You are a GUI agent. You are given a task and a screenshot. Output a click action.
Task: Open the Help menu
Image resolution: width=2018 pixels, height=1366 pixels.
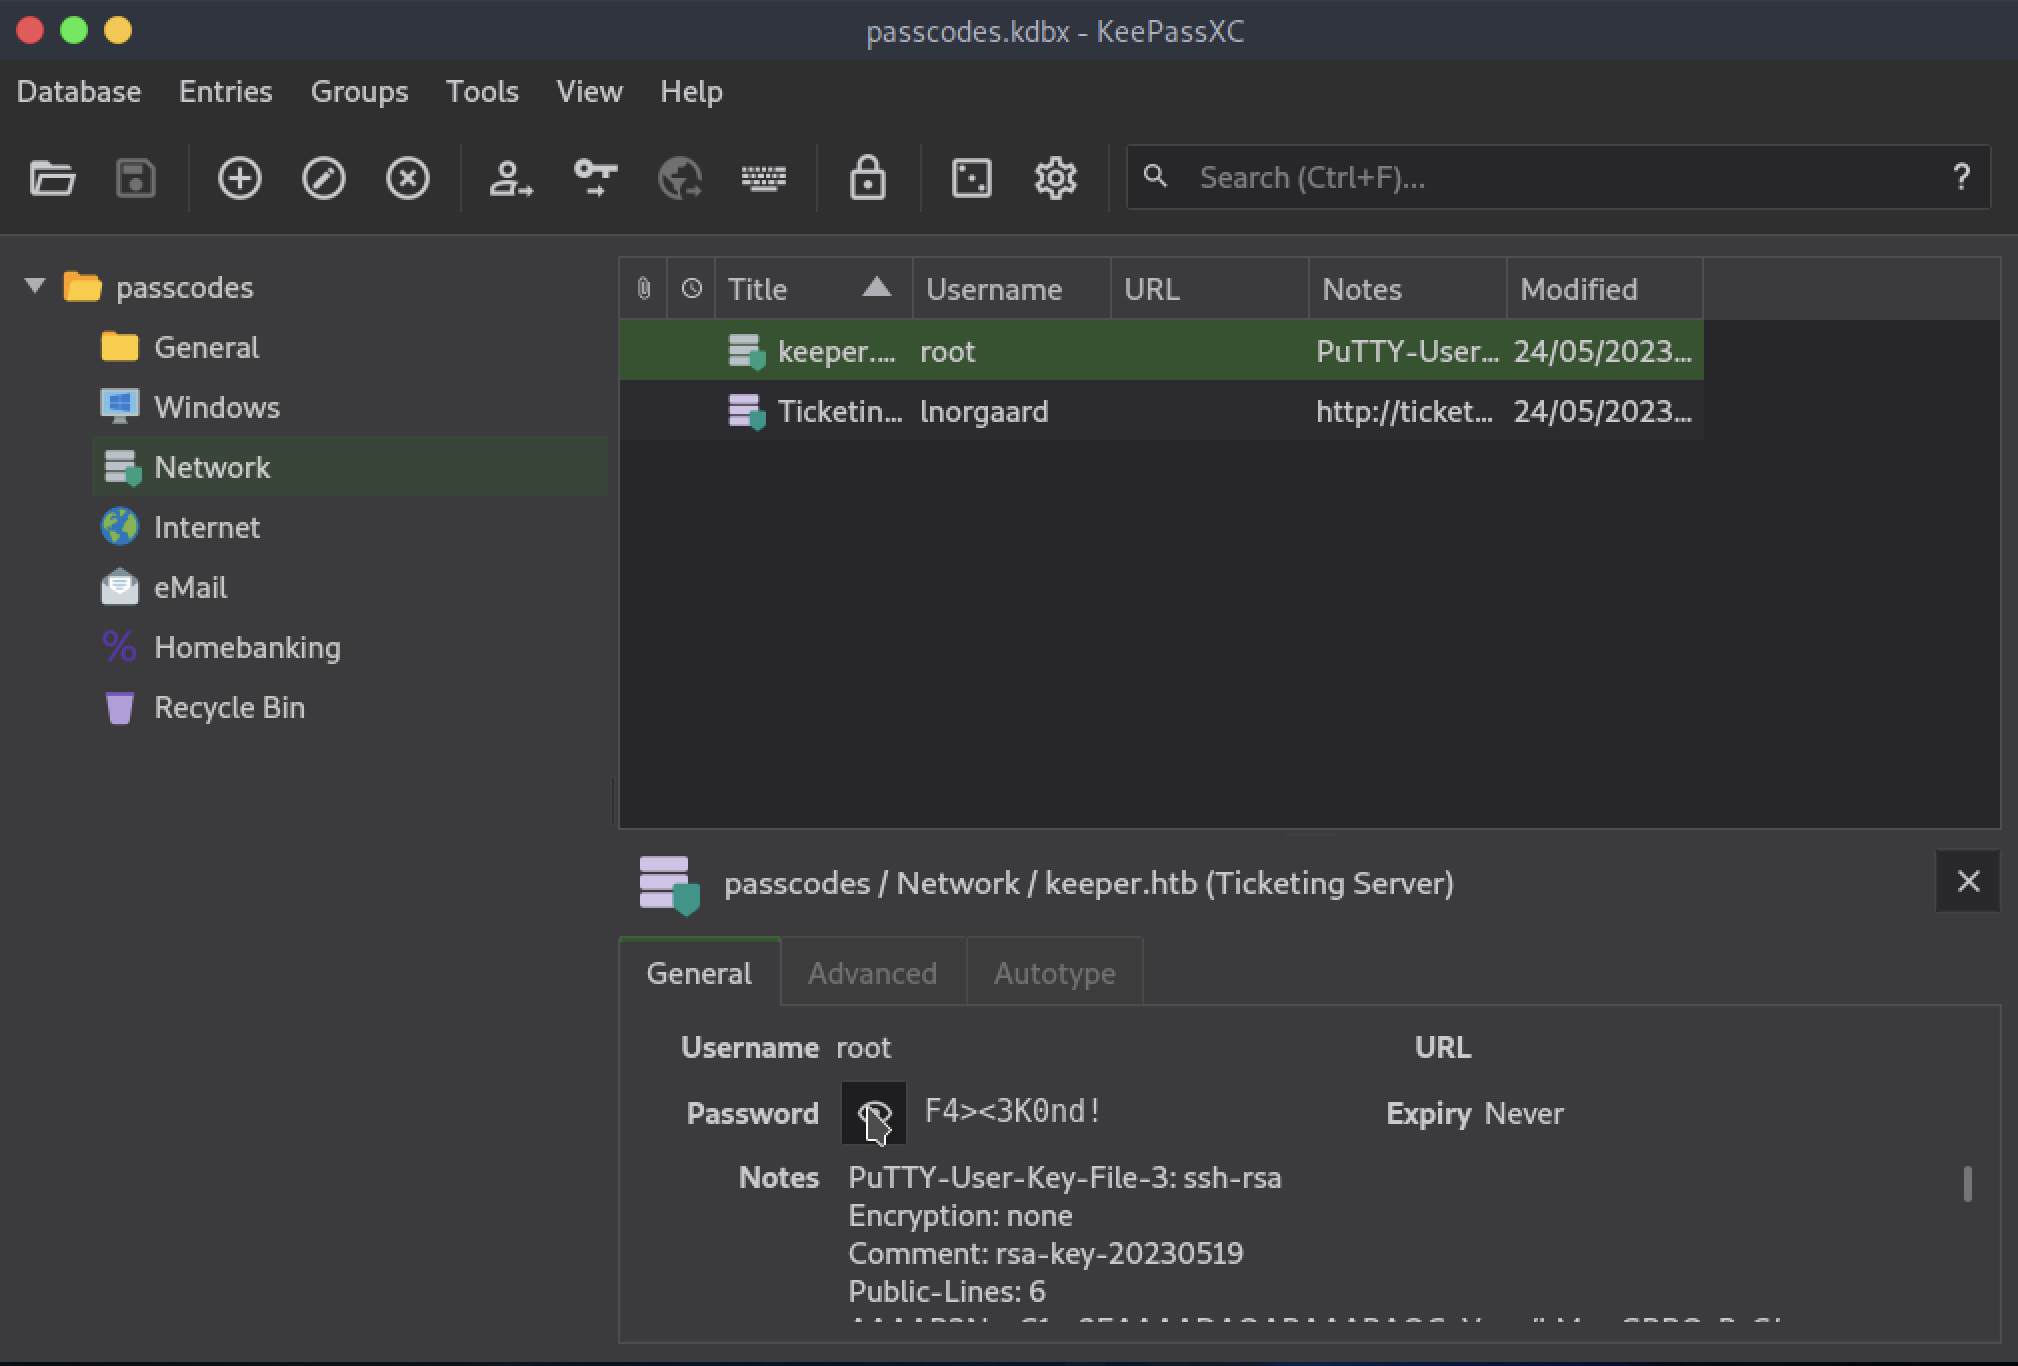click(x=692, y=92)
